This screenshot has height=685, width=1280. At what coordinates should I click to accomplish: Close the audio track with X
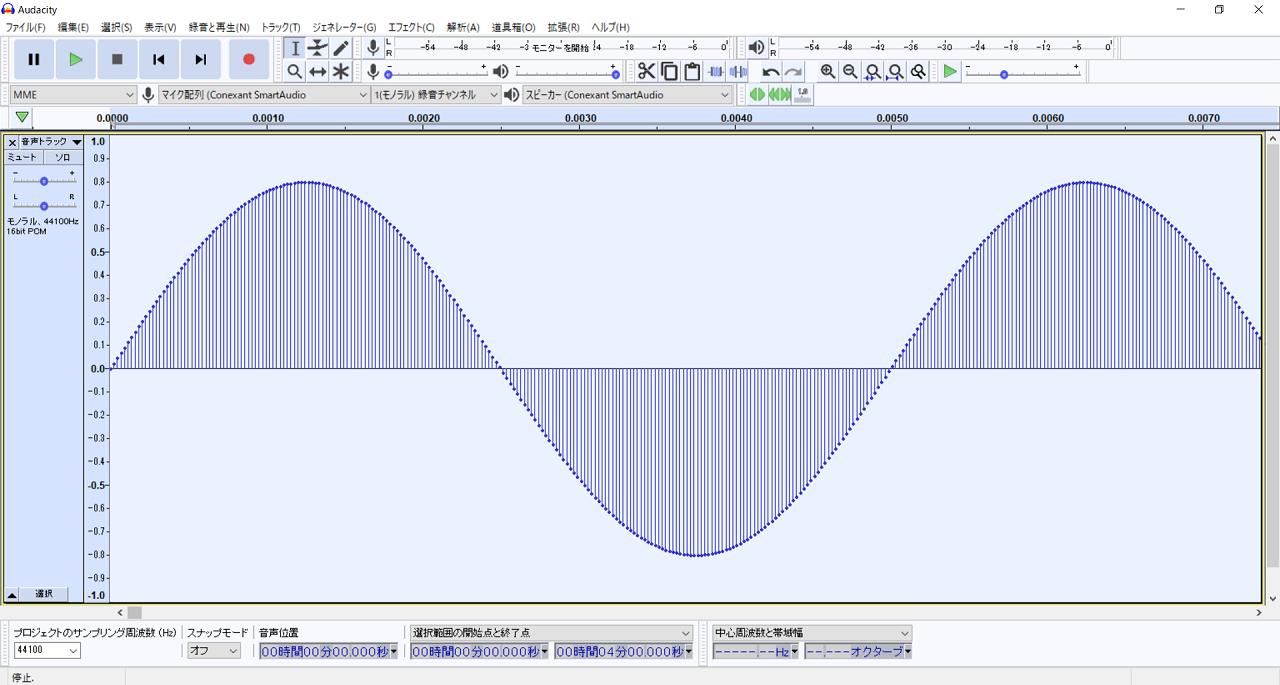click(12, 142)
